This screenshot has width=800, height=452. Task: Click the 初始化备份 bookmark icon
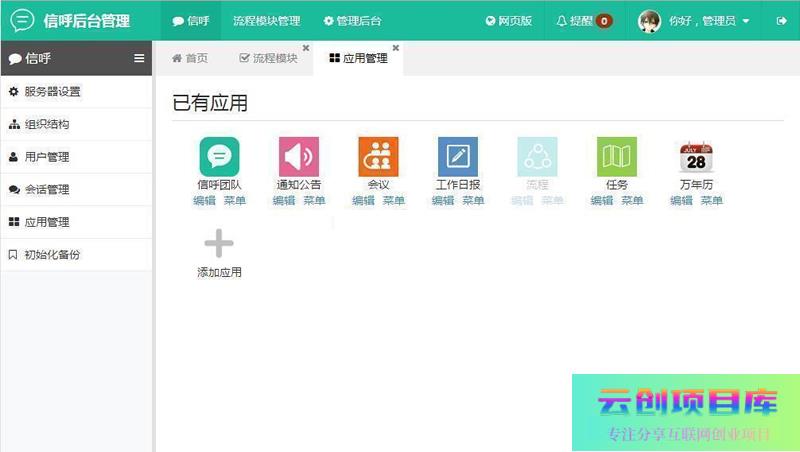point(13,255)
